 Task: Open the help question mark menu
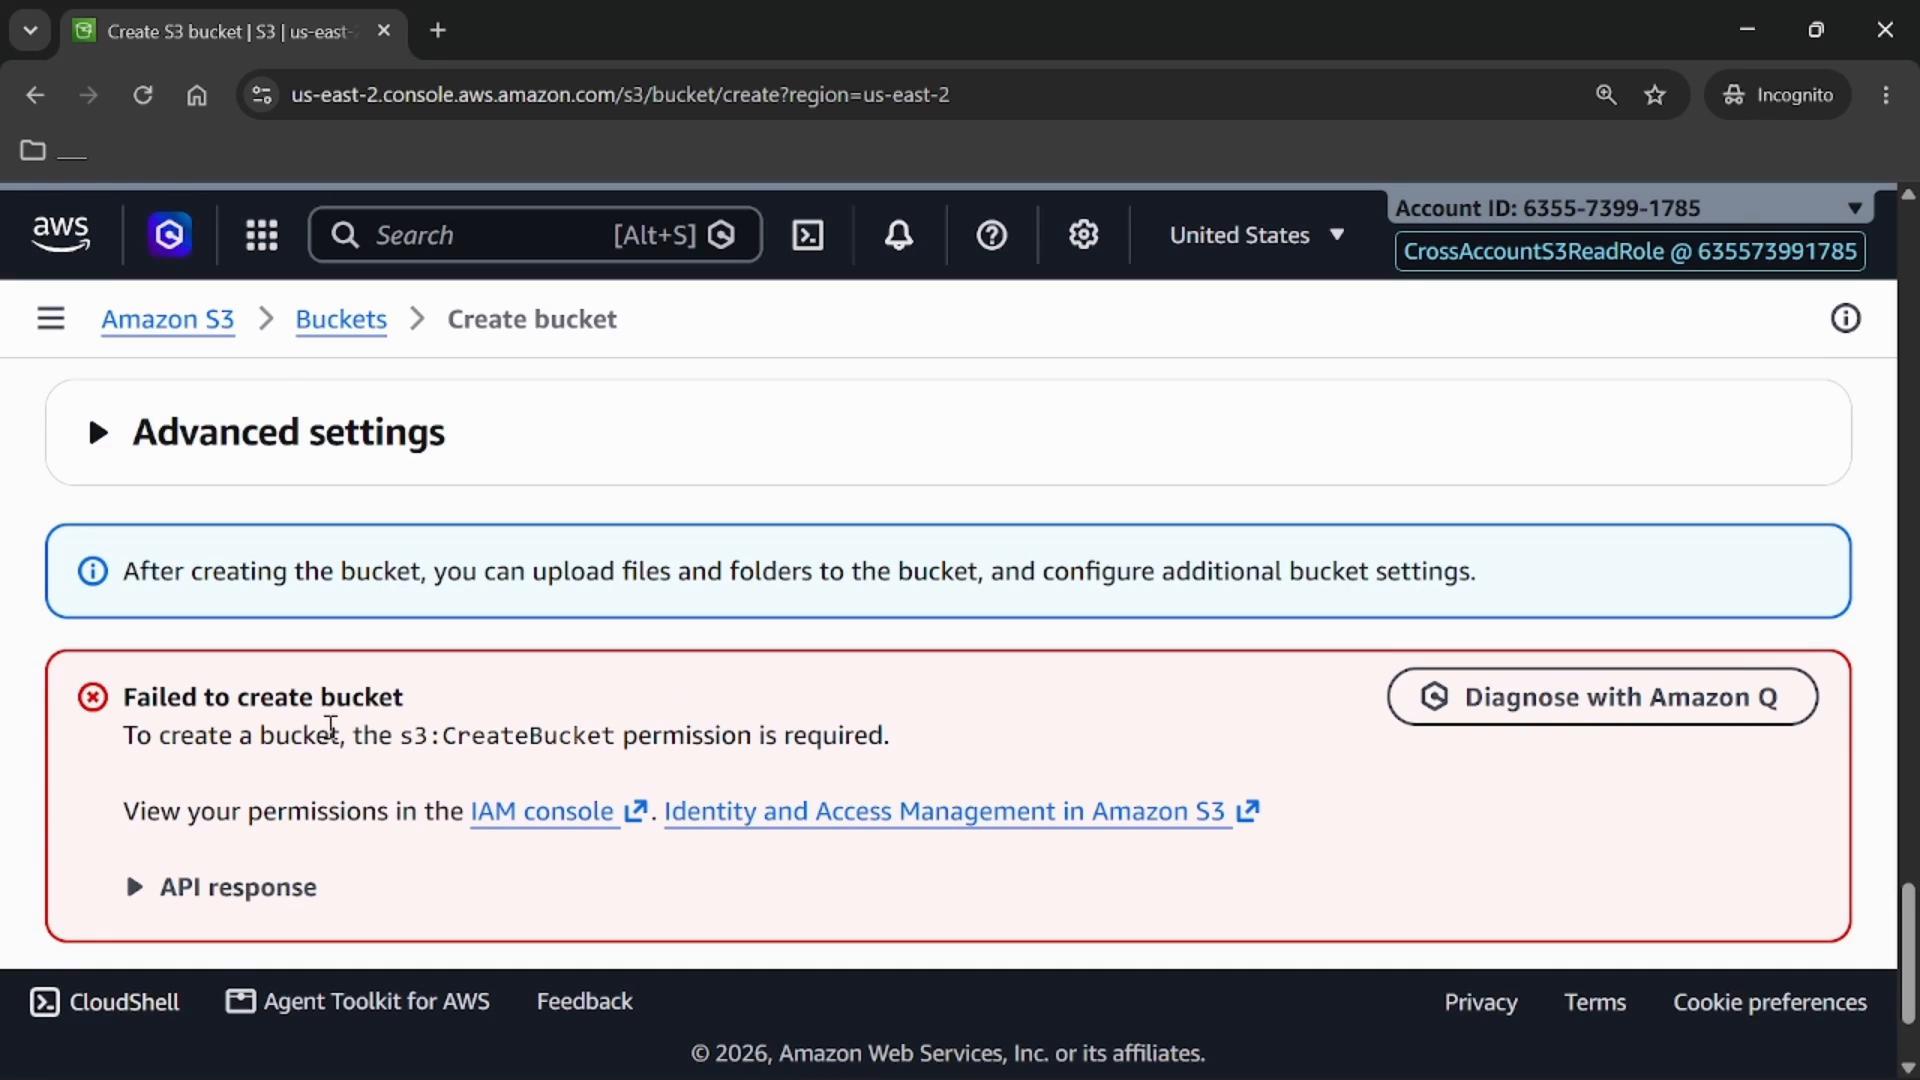pyautogui.click(x=991, y=235)
